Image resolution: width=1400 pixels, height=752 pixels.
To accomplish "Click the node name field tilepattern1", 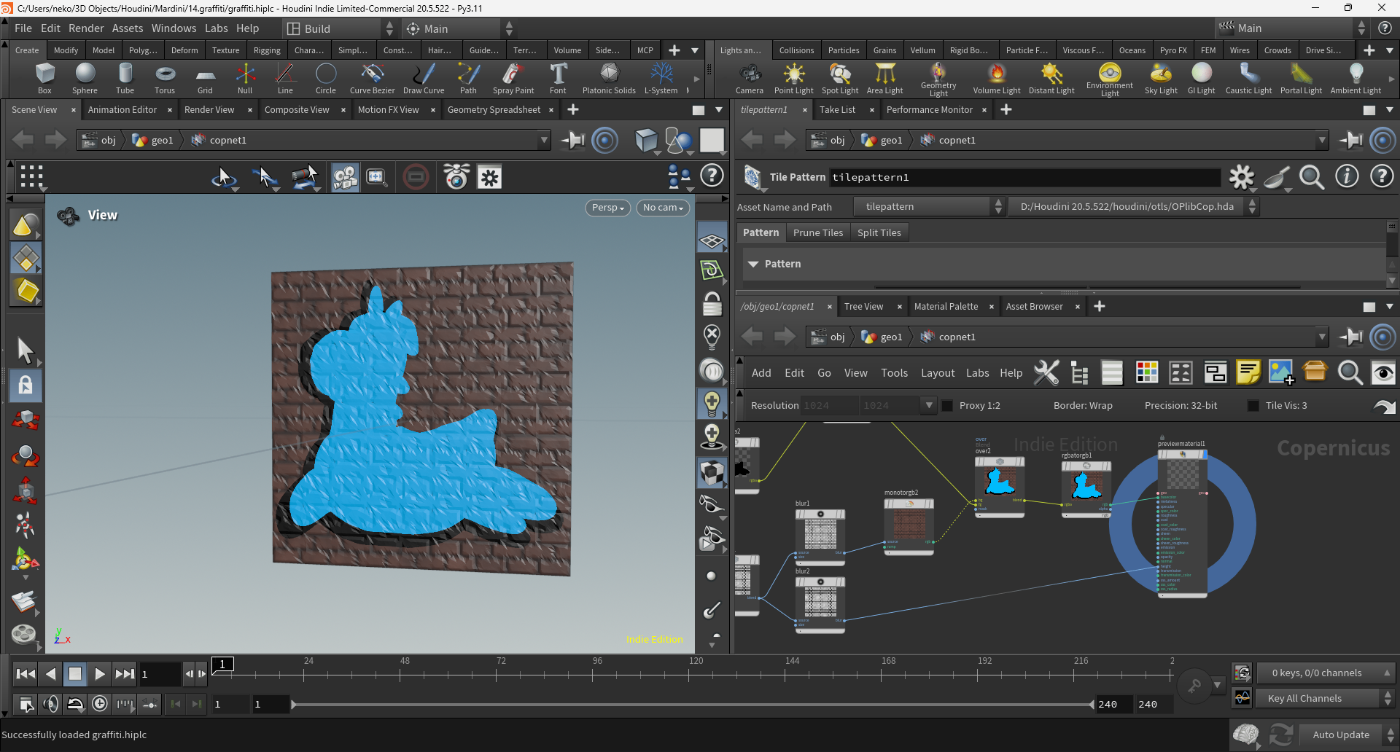I will (1024, 177).
